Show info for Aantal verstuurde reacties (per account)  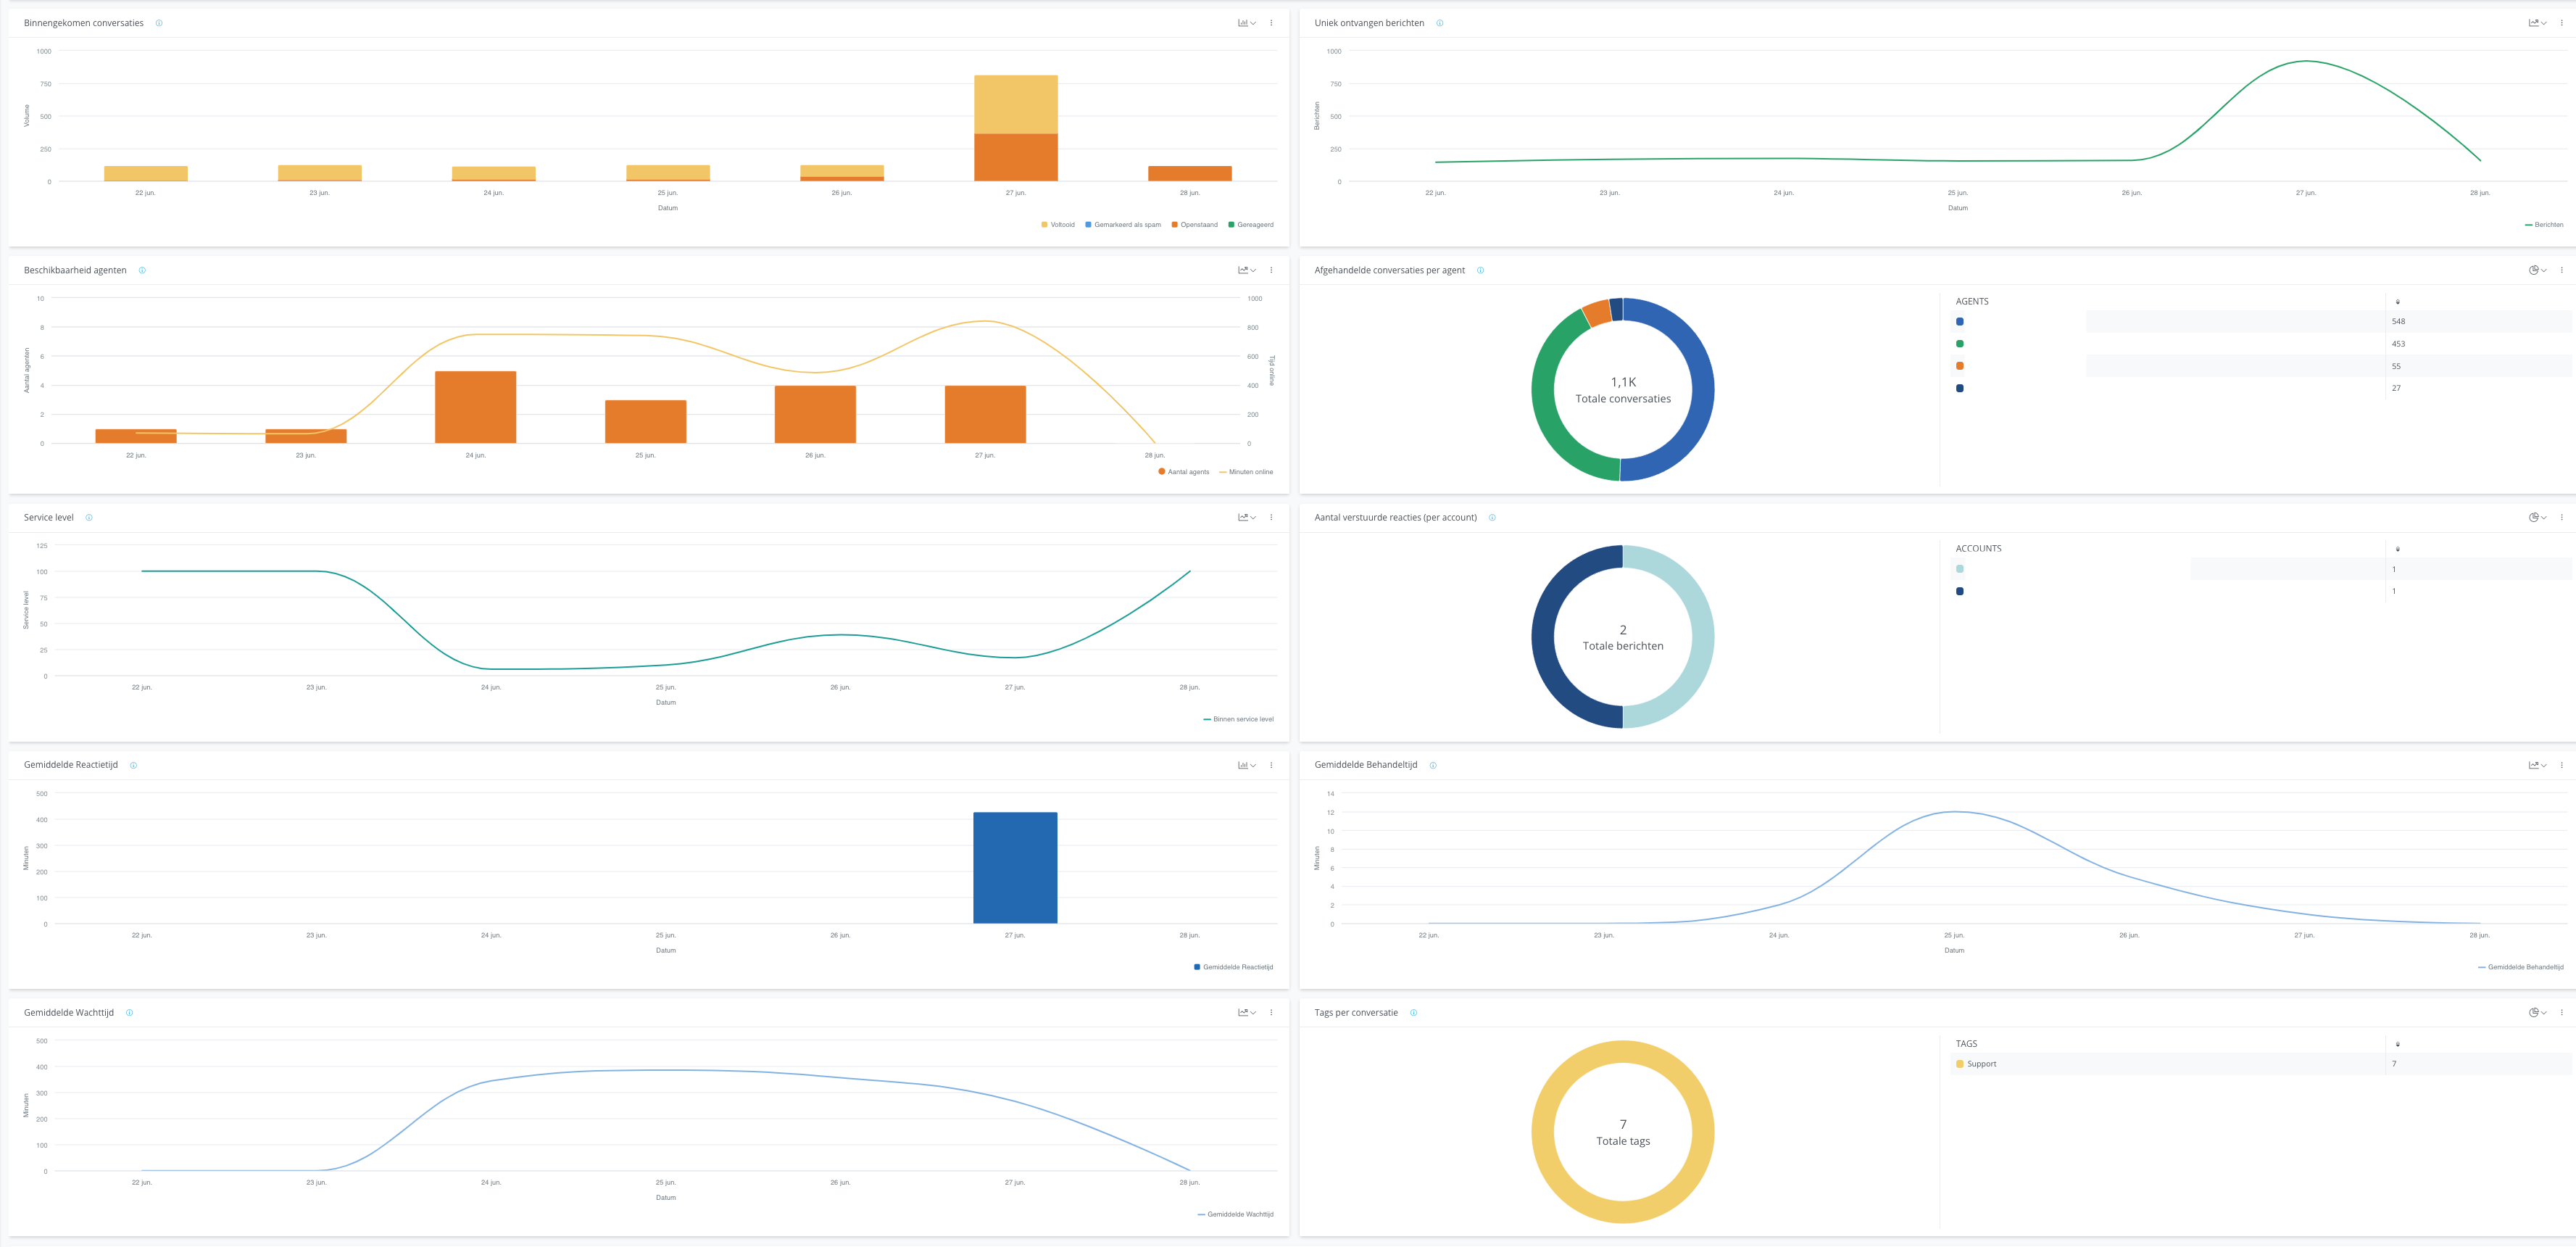coord(1492,517)
